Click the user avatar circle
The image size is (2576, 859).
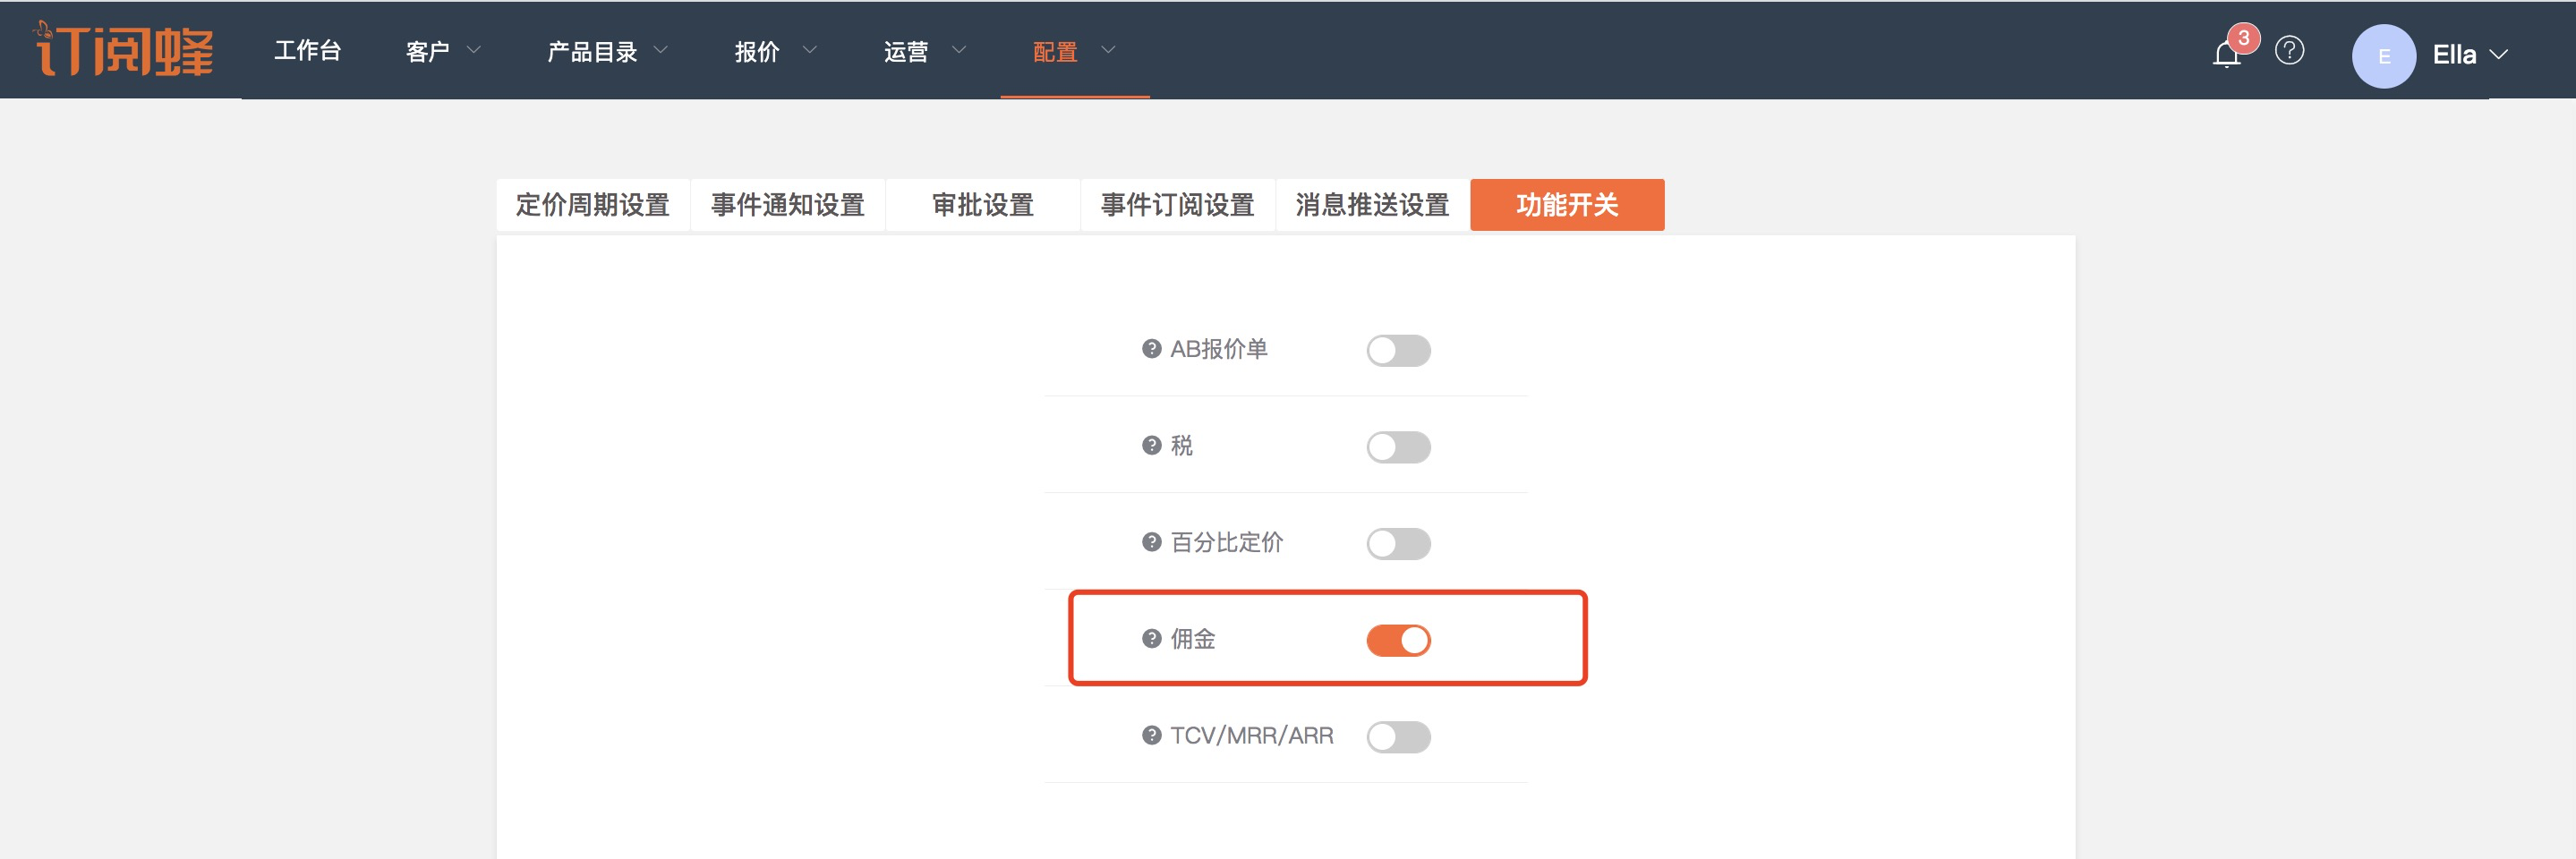(2383, 56)
